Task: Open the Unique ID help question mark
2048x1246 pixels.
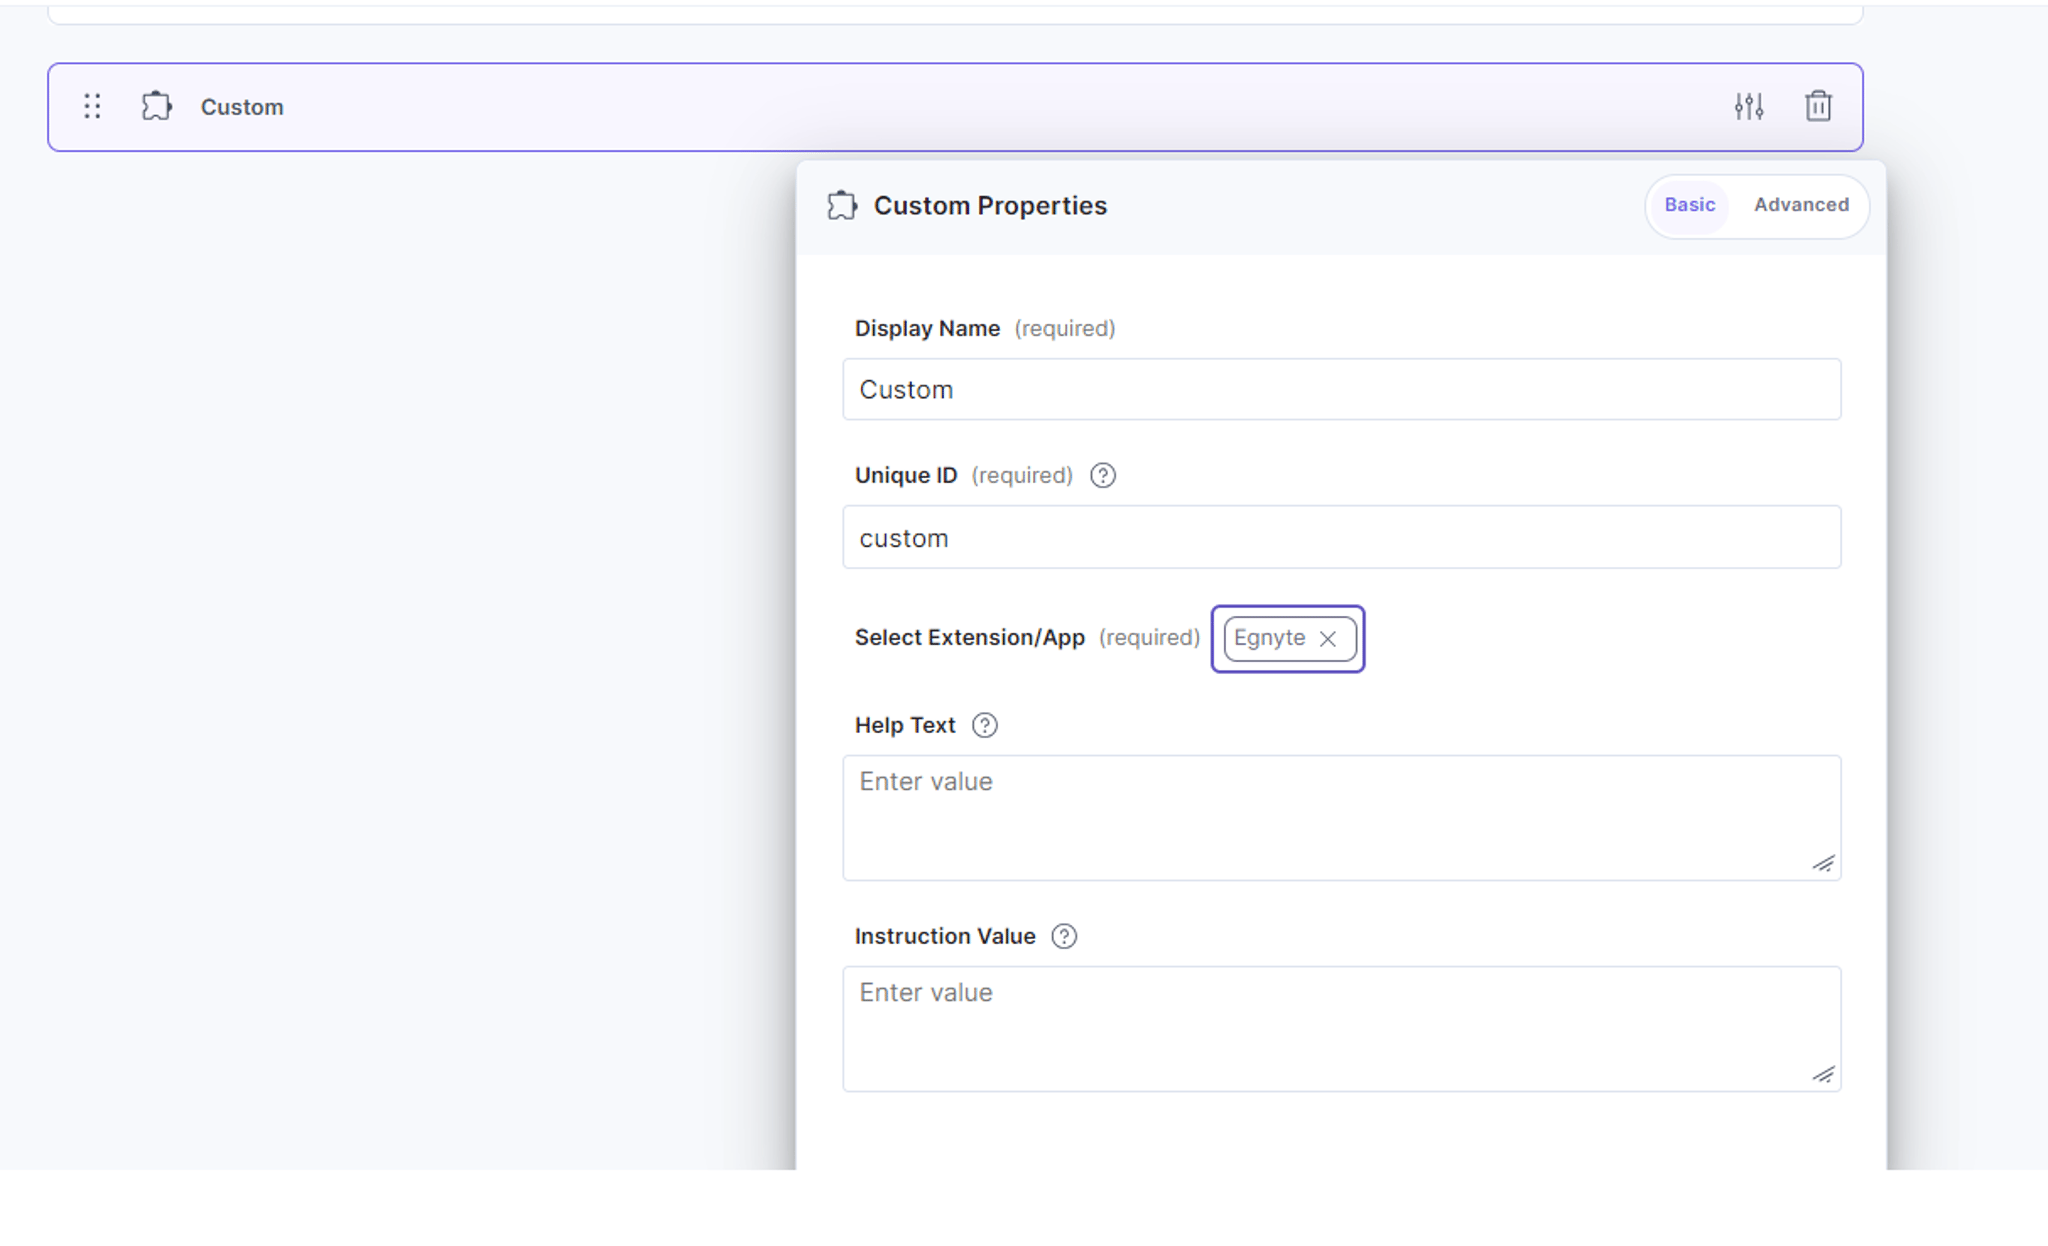Action: (1103, 475)
